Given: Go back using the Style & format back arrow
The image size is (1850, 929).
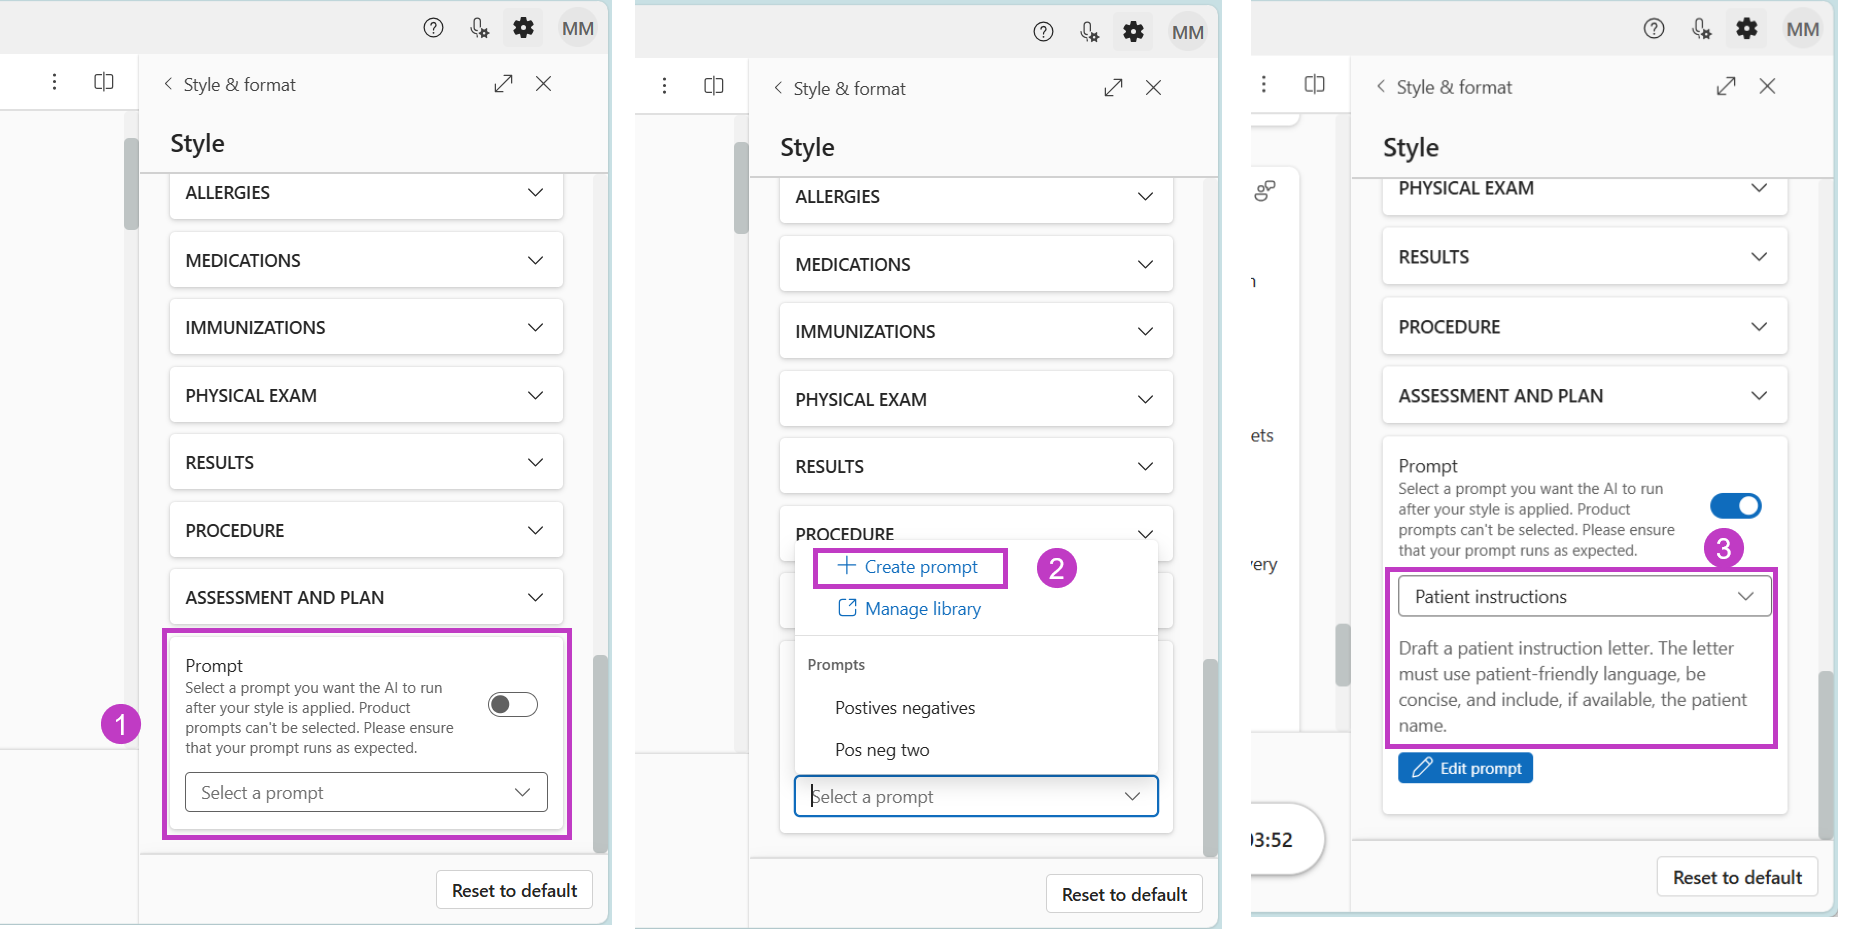Looking at the screenshot, I should click(168, 84).
